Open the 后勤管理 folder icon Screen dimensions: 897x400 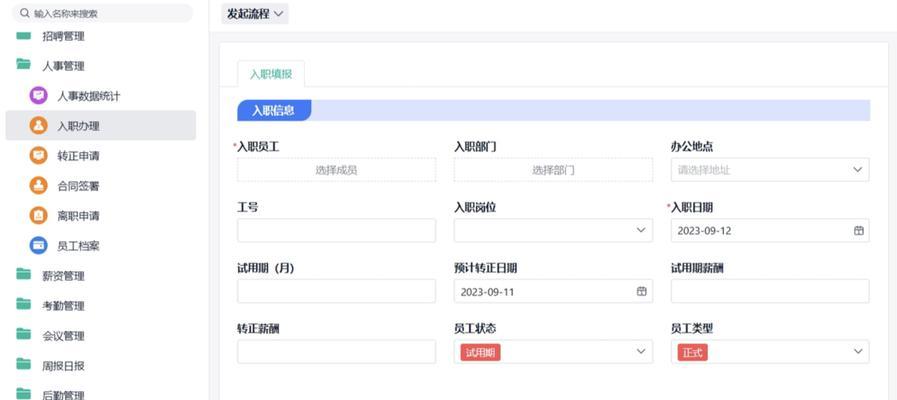click(x=23, y=393)
